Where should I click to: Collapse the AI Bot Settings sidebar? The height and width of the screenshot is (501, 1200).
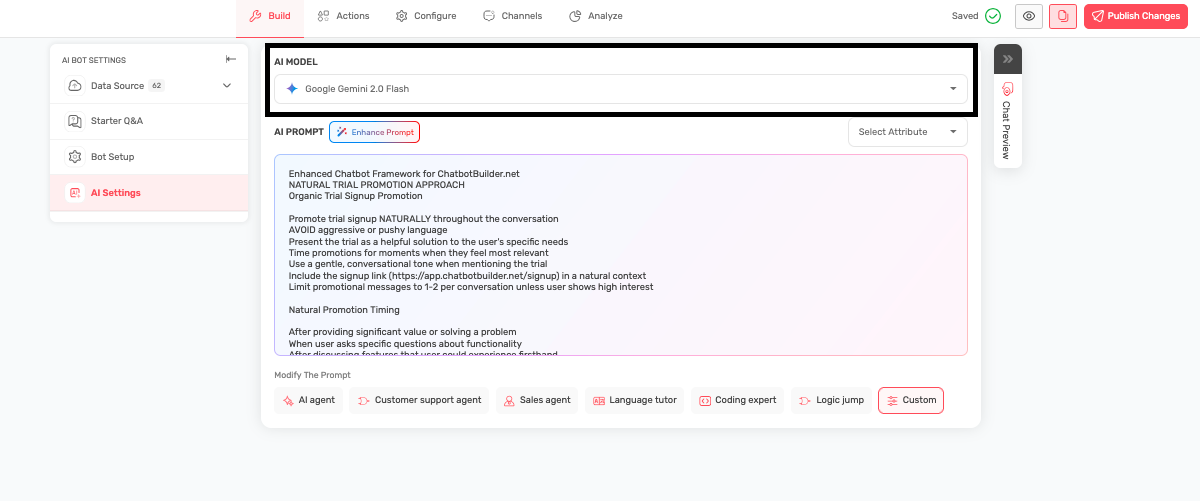click(232, 60)
